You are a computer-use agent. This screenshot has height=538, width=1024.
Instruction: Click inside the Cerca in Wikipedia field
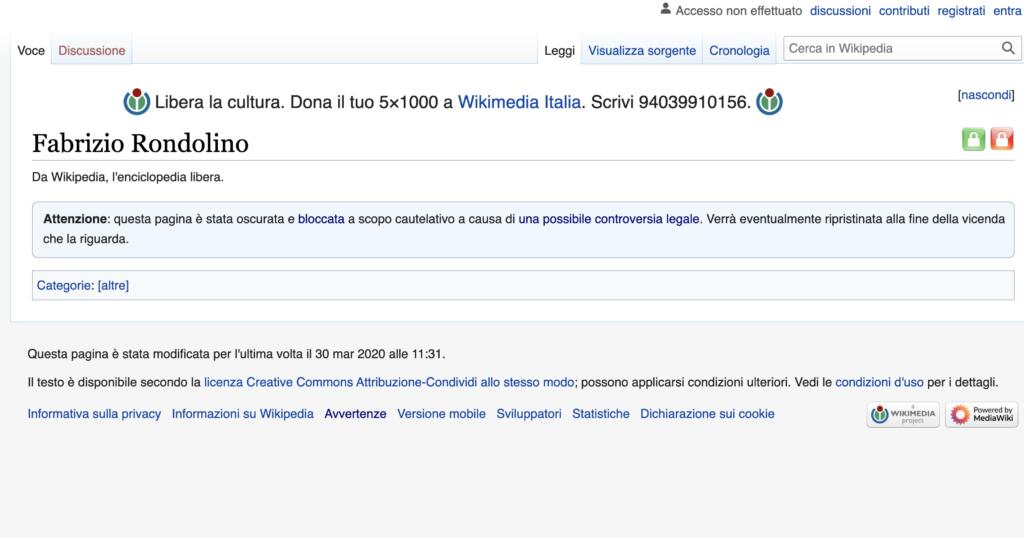[890, 48]
